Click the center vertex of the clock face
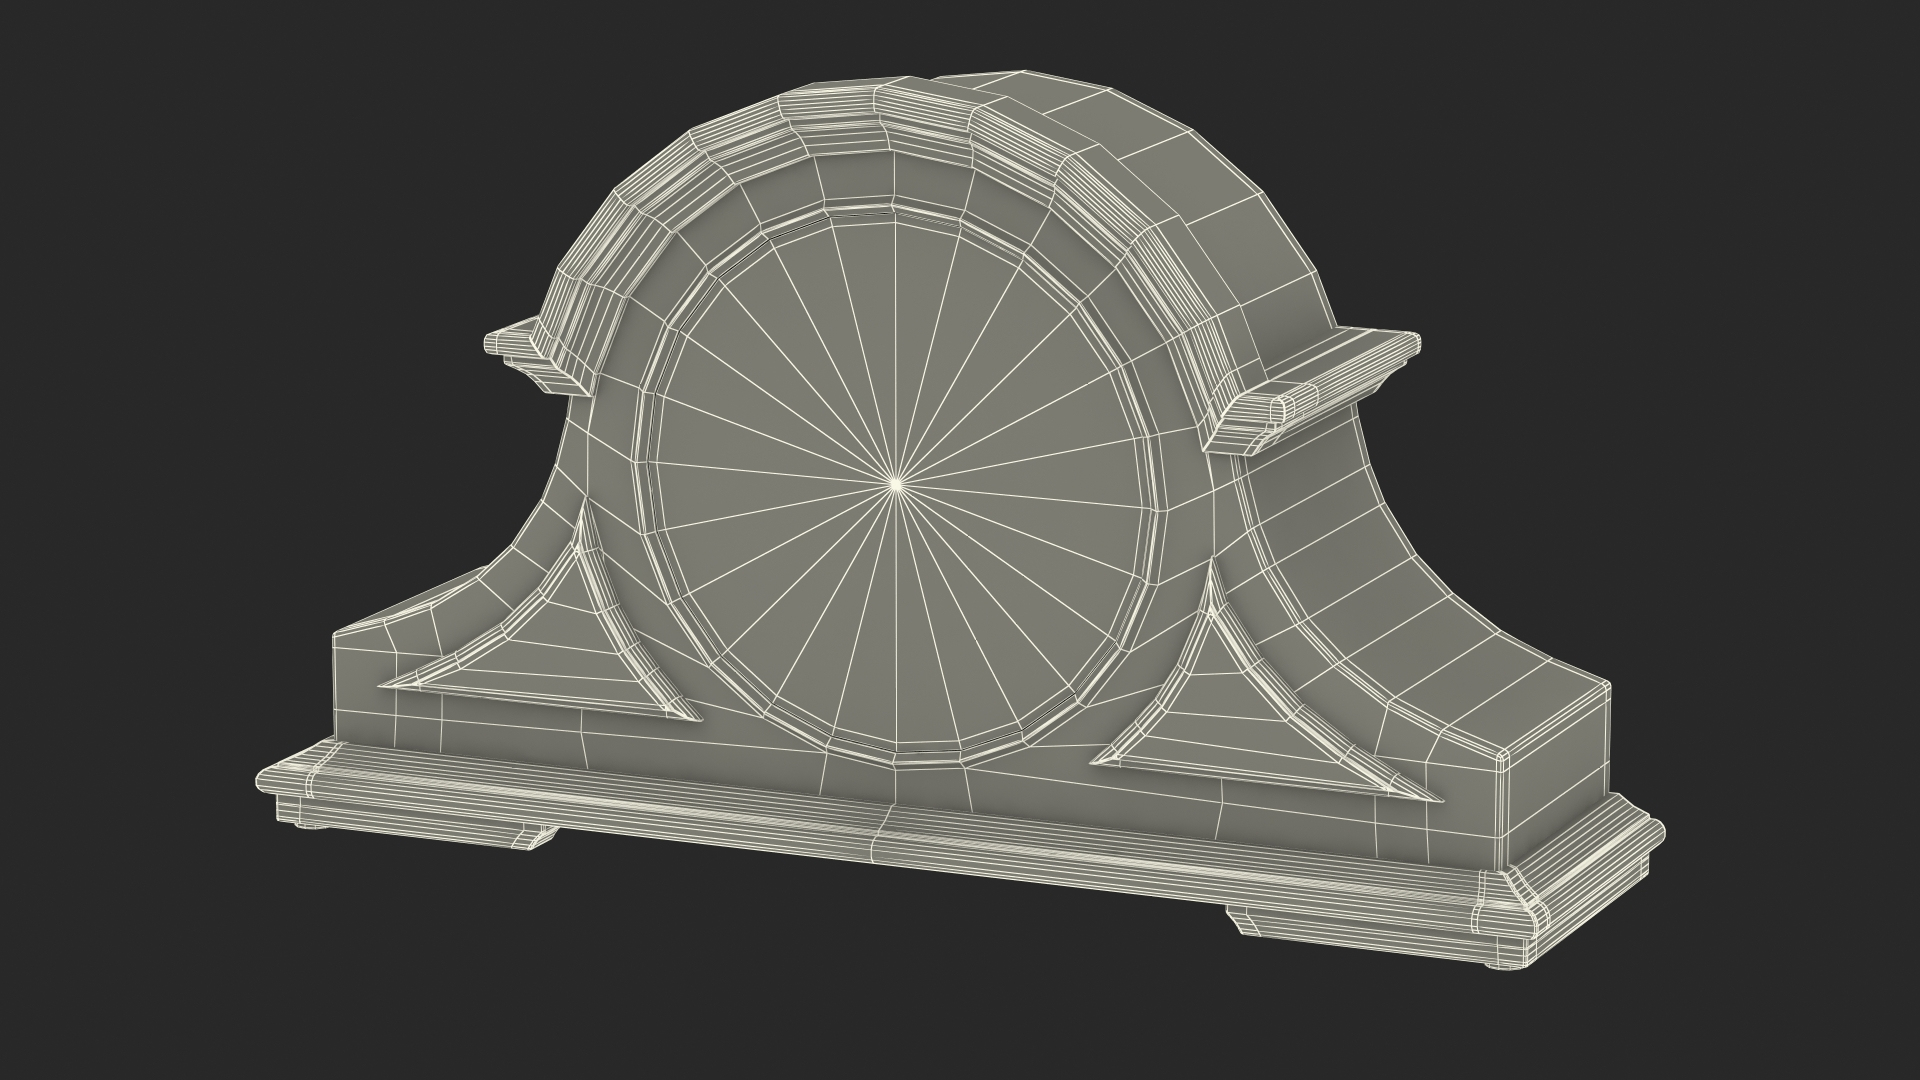This screenshot has height=1080, width=1920. click(x=896, y=484)
